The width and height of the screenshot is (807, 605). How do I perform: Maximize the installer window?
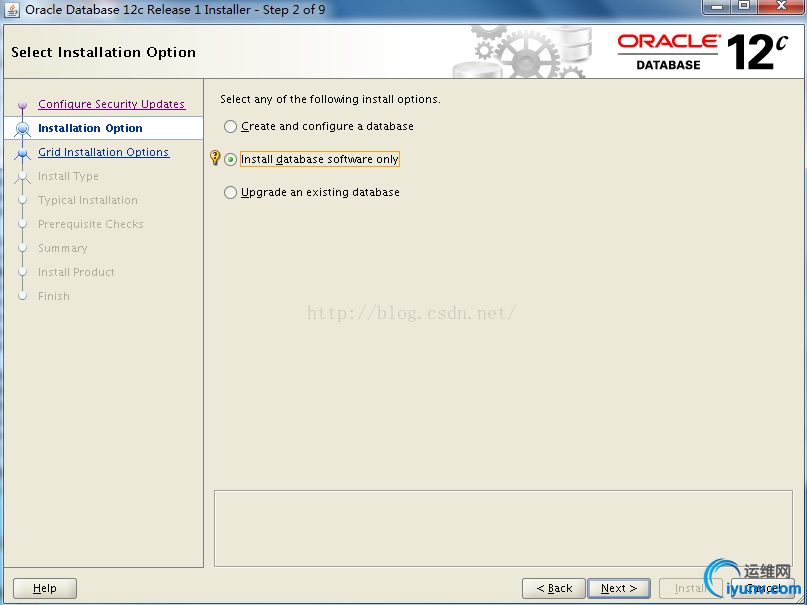(744, 7)
